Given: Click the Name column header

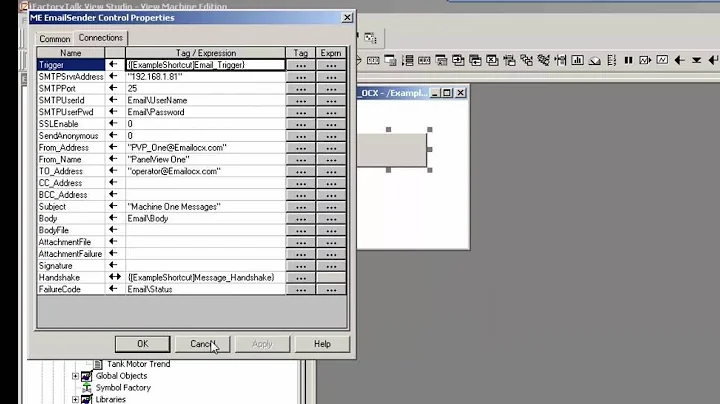Looking at the screenshot, I should 71,53.
